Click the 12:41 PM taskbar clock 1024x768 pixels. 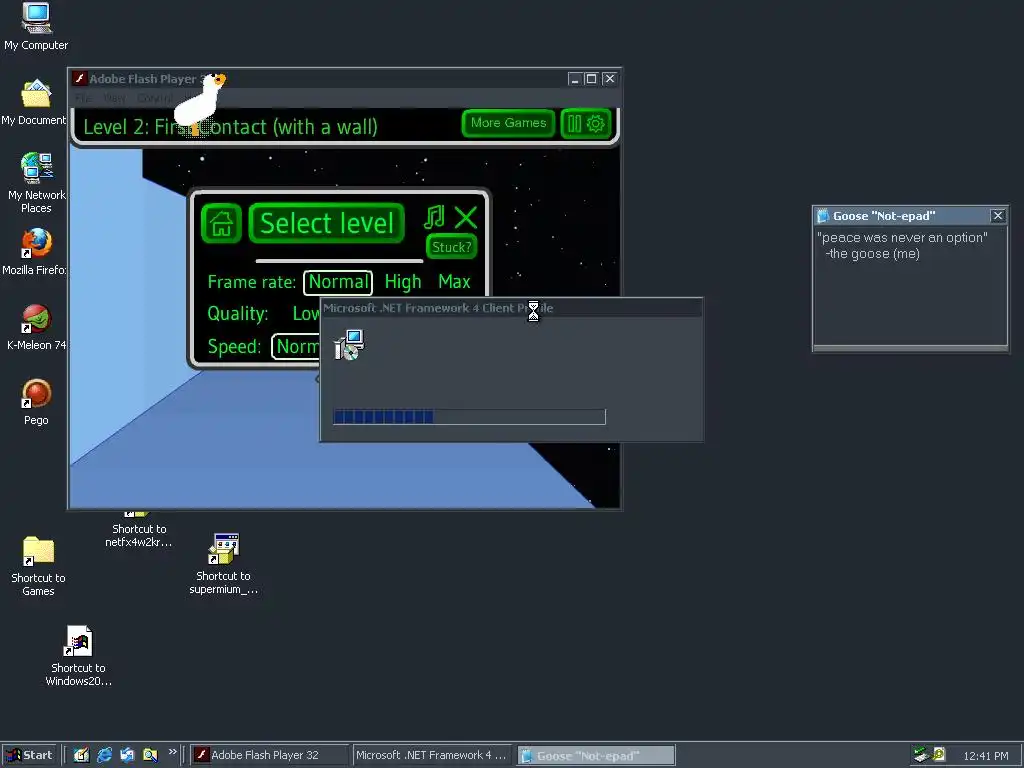[x=986, y=756]
